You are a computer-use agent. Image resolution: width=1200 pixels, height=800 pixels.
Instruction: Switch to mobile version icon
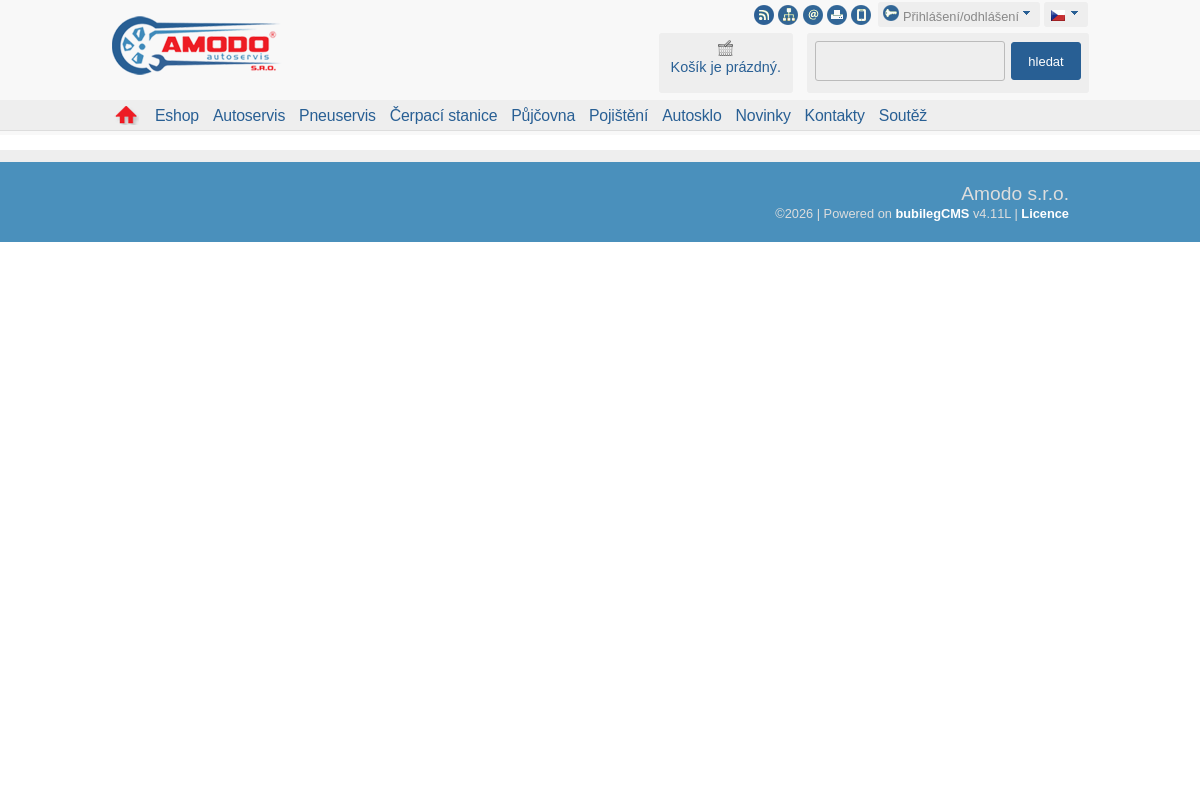pyautogui.click(x=861, y=15)
